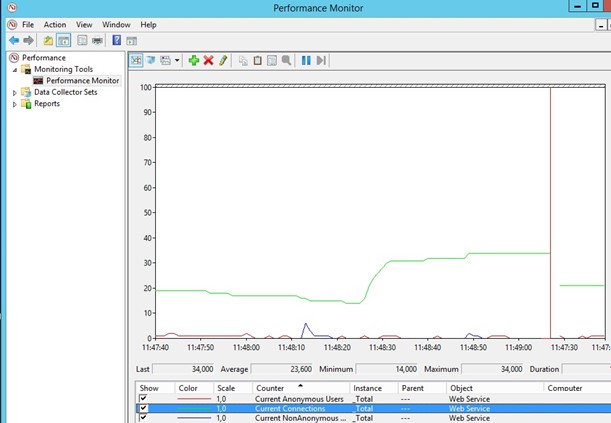The height and width of the screenshot is (423, 611).
Task: Uncheck Show for Current Anonymous Users
Action: 143,399
